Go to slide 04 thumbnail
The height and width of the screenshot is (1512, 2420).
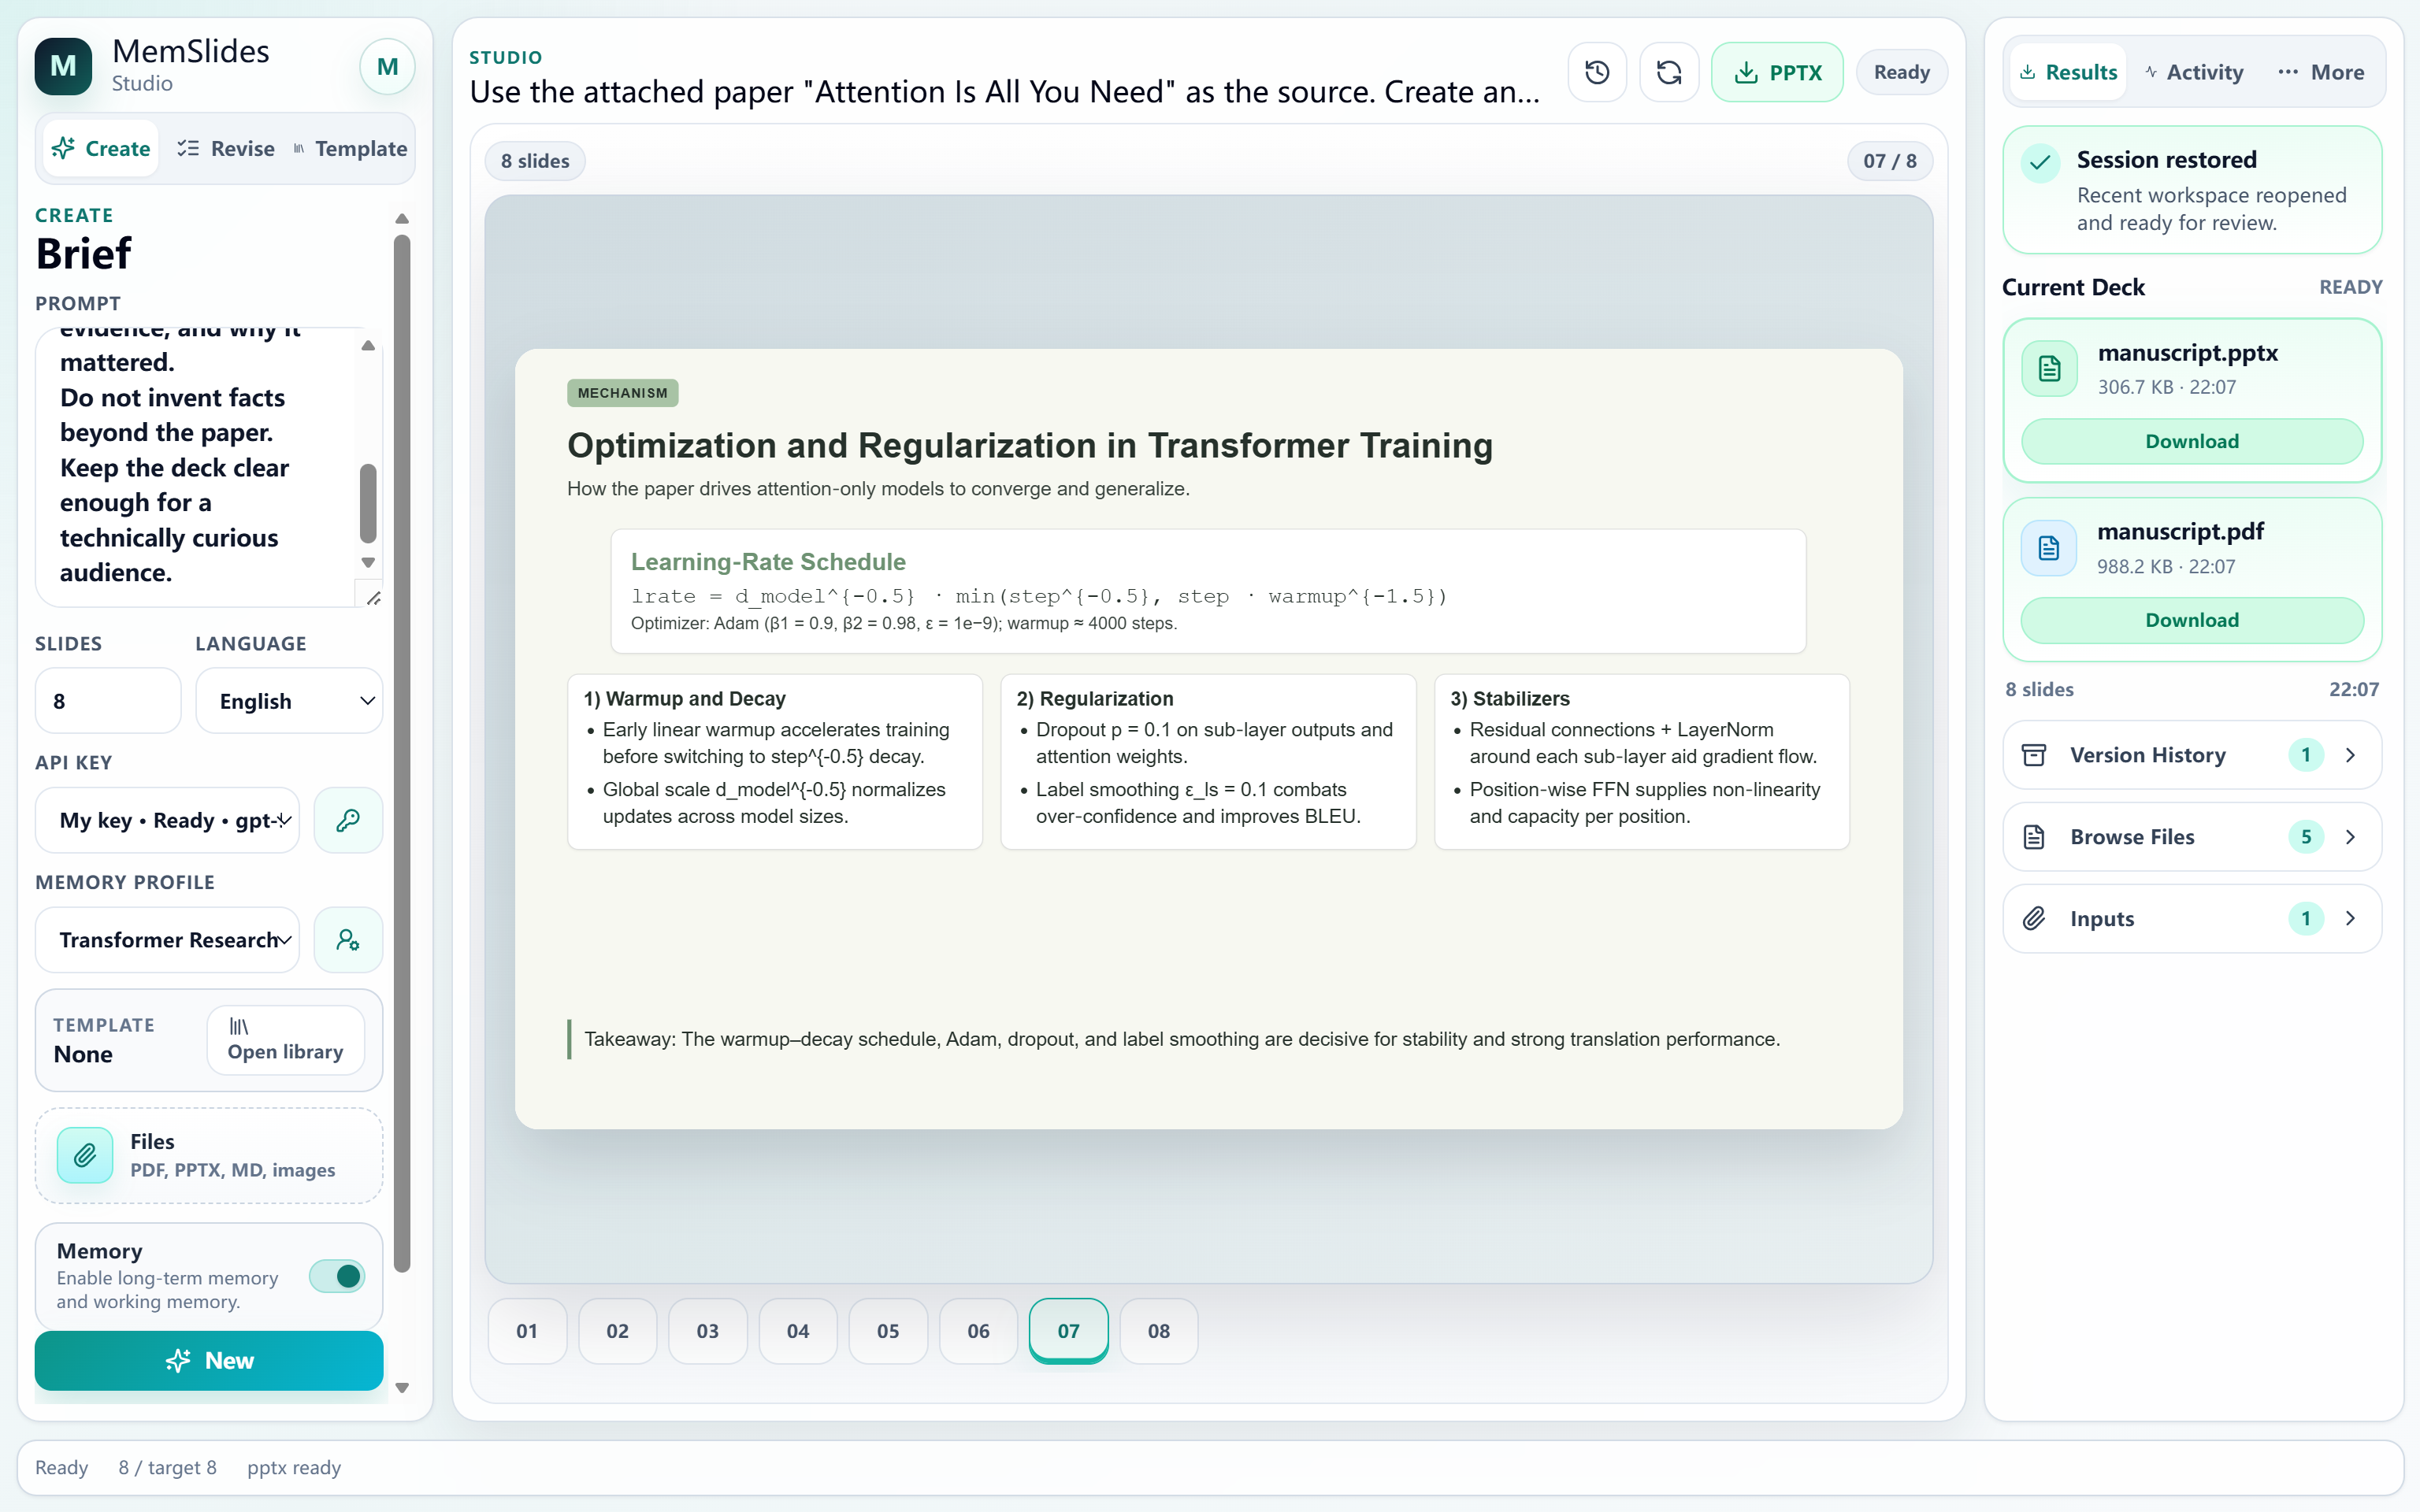[x=798, y=1331]
